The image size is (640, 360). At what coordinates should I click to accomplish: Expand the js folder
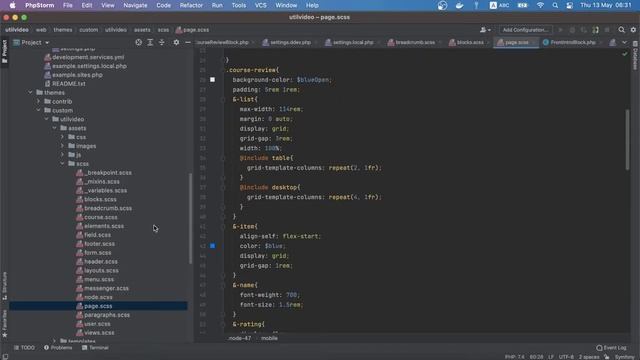click(62, 155)
